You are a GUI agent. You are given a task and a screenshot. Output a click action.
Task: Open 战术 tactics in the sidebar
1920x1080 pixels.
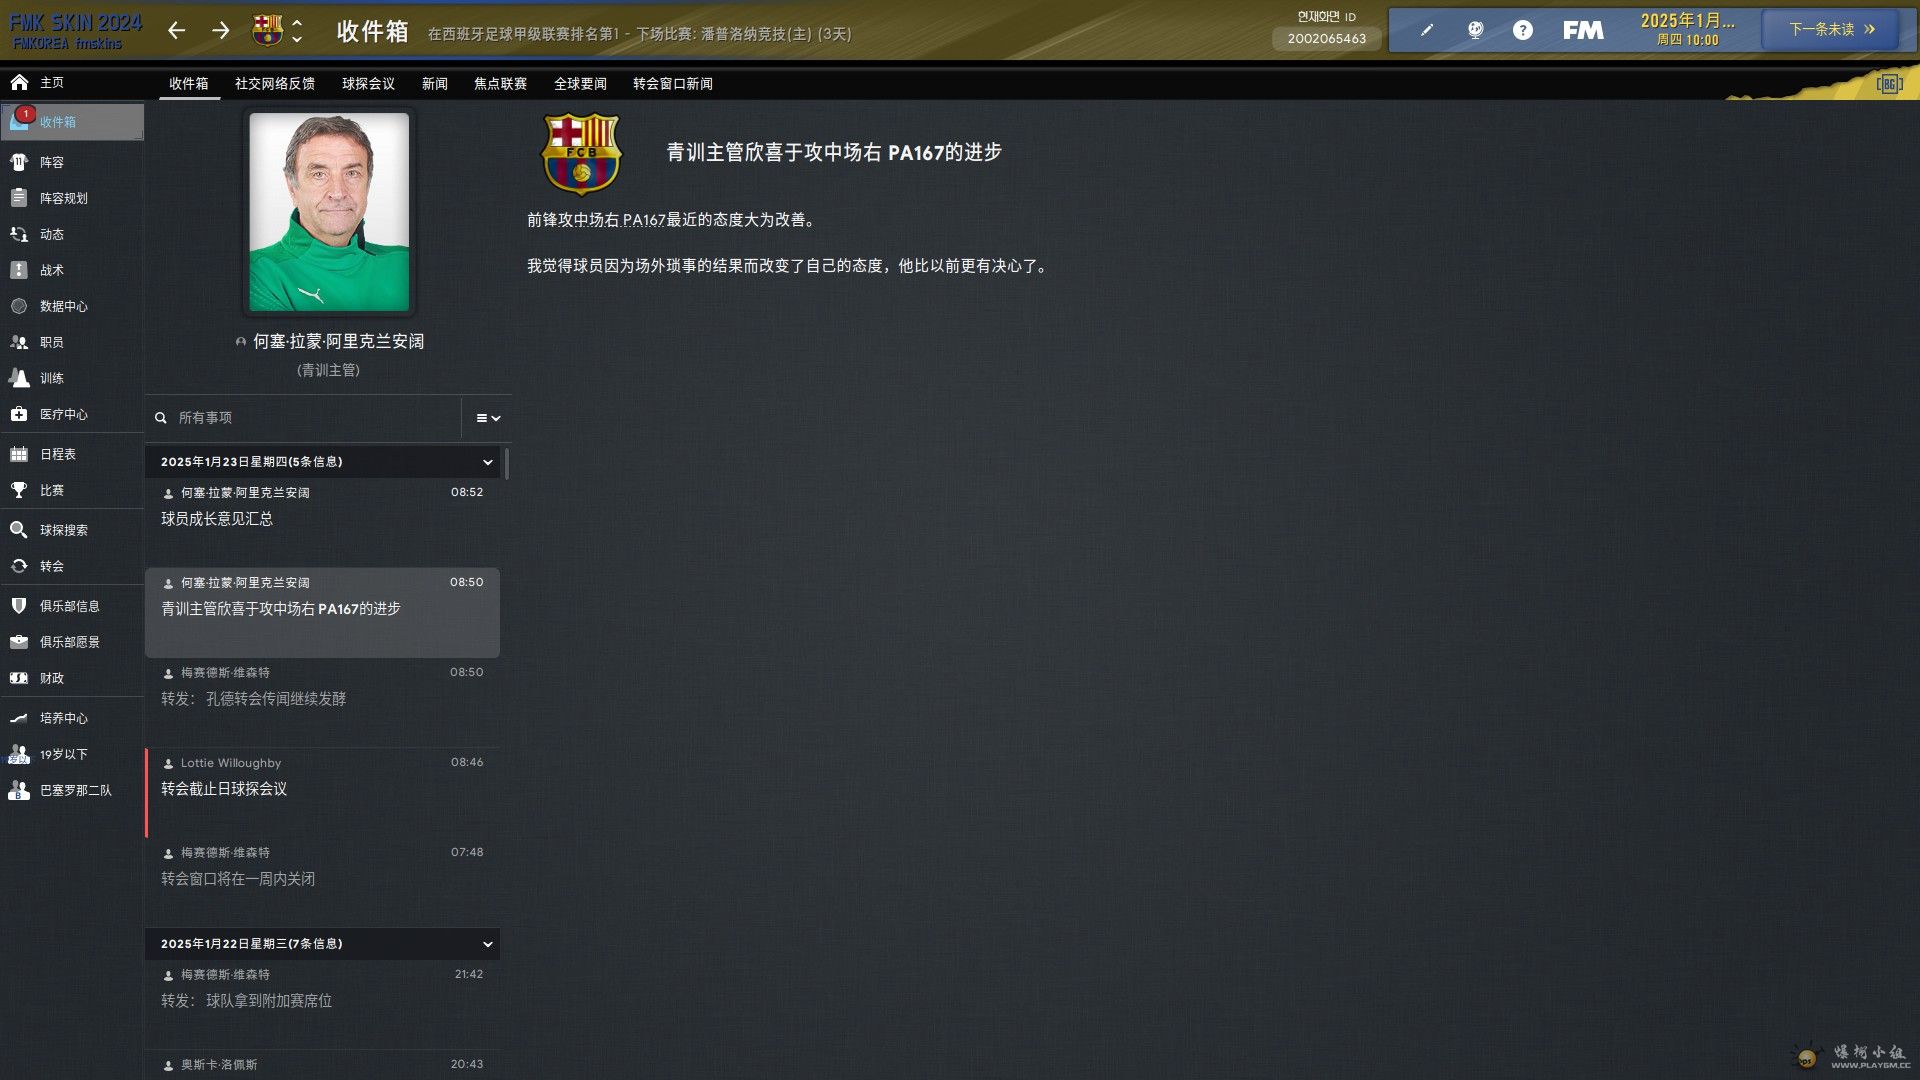(x=51, y=270)
